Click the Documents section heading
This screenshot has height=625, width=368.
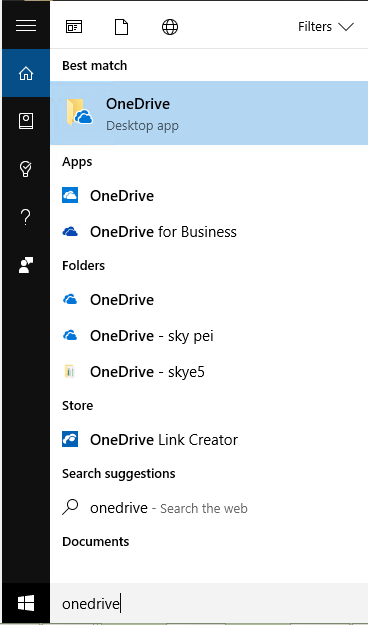96,541
